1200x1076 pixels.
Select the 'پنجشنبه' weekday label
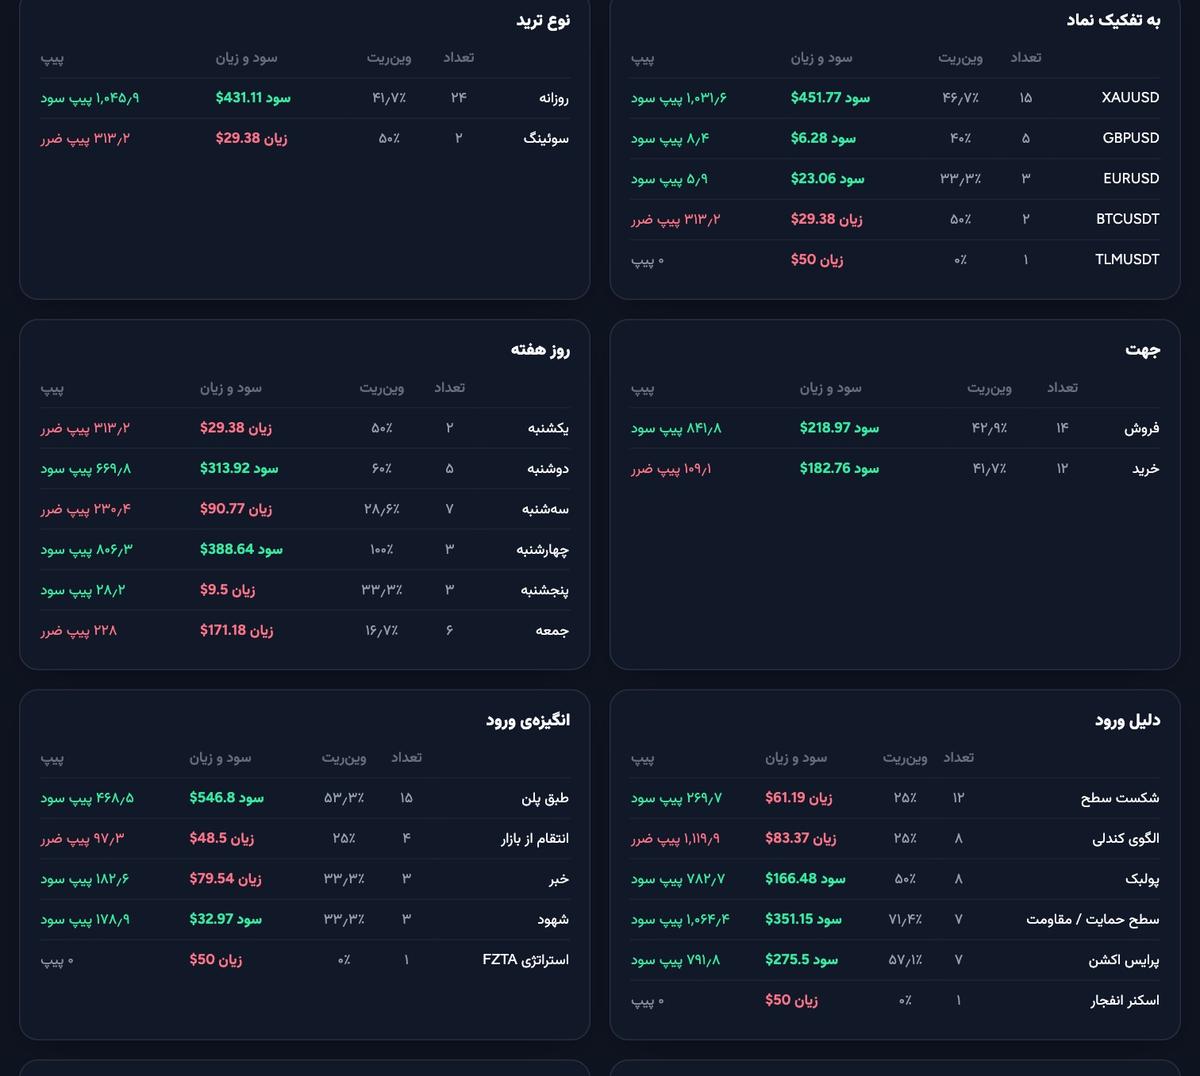point(545,590)
